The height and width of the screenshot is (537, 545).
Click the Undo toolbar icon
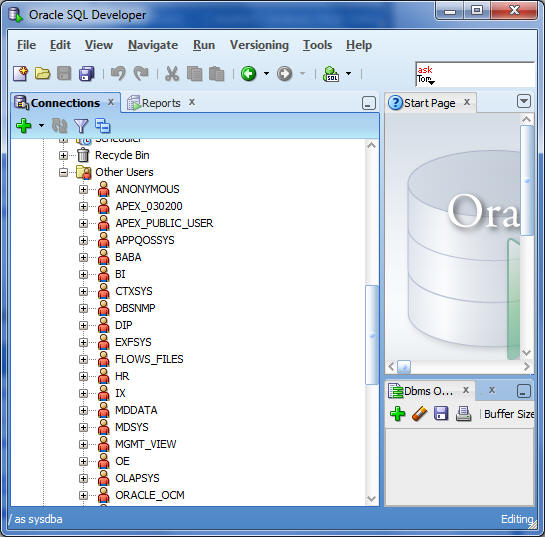[x=118, y=74]
